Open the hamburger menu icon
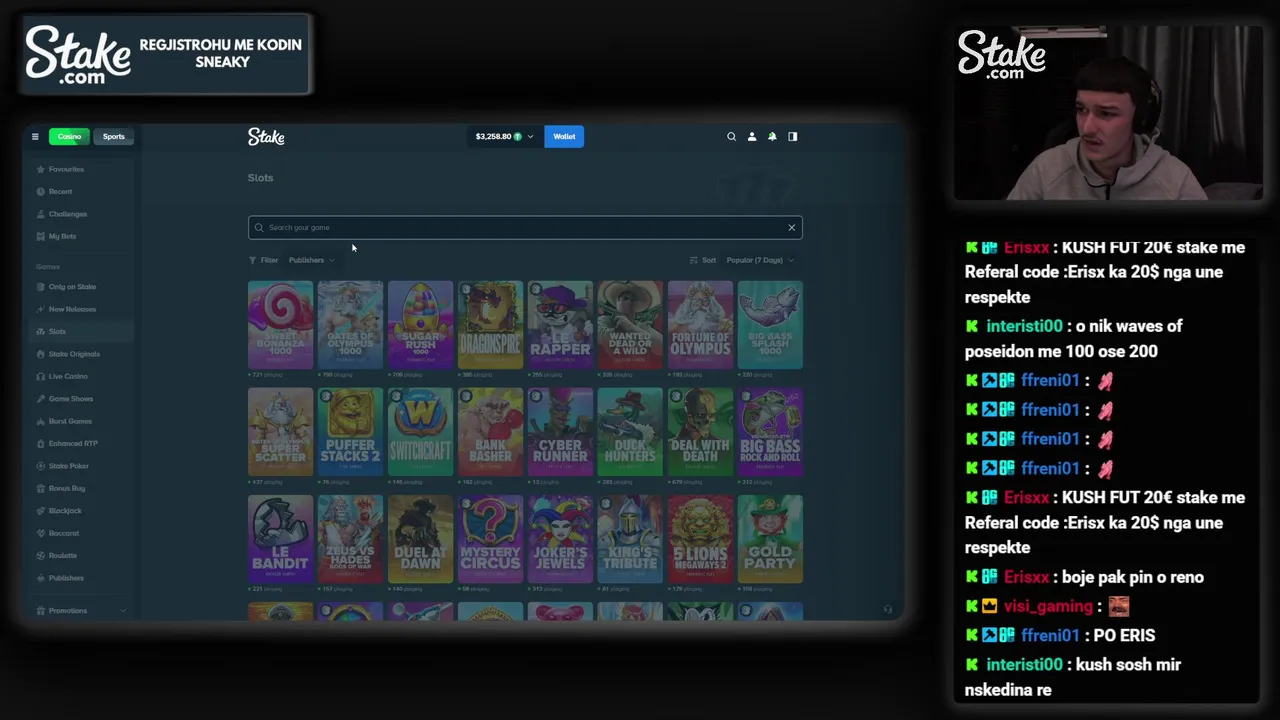Image resolution: width=1280 pixels, height=720 pixels. (35, 137)
